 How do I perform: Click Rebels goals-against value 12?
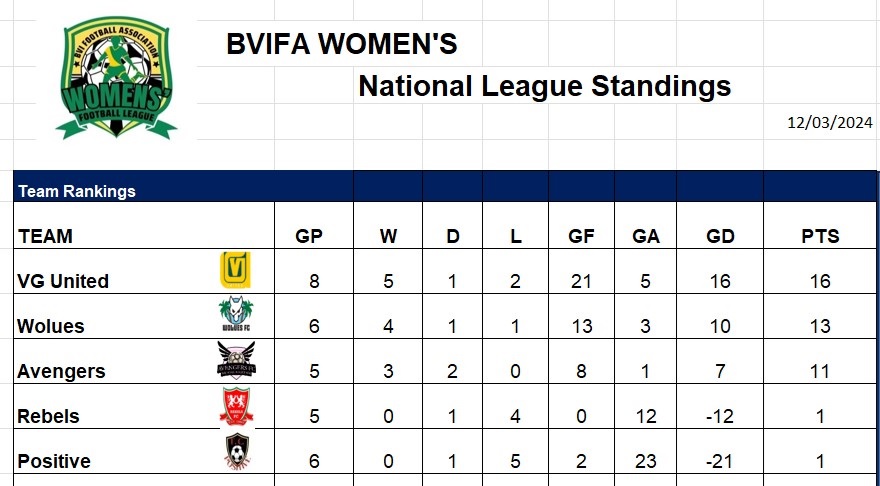tap(645, 416)
